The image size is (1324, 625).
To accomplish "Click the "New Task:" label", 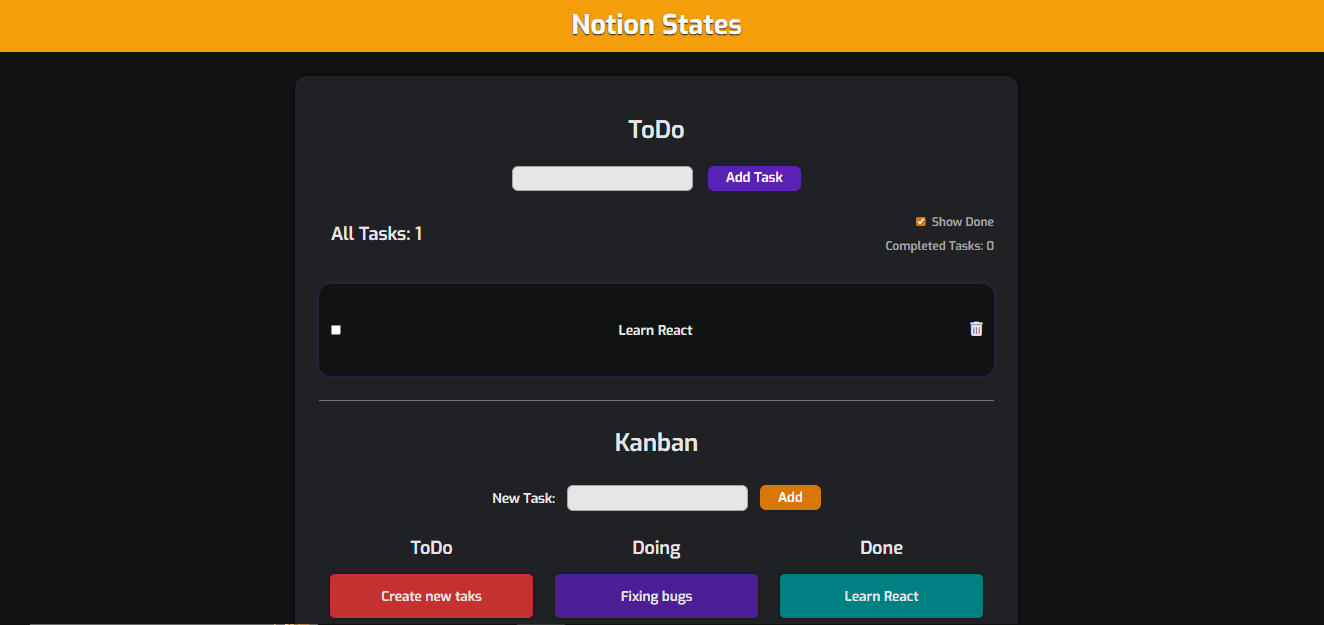I will (x=523, y=498).
